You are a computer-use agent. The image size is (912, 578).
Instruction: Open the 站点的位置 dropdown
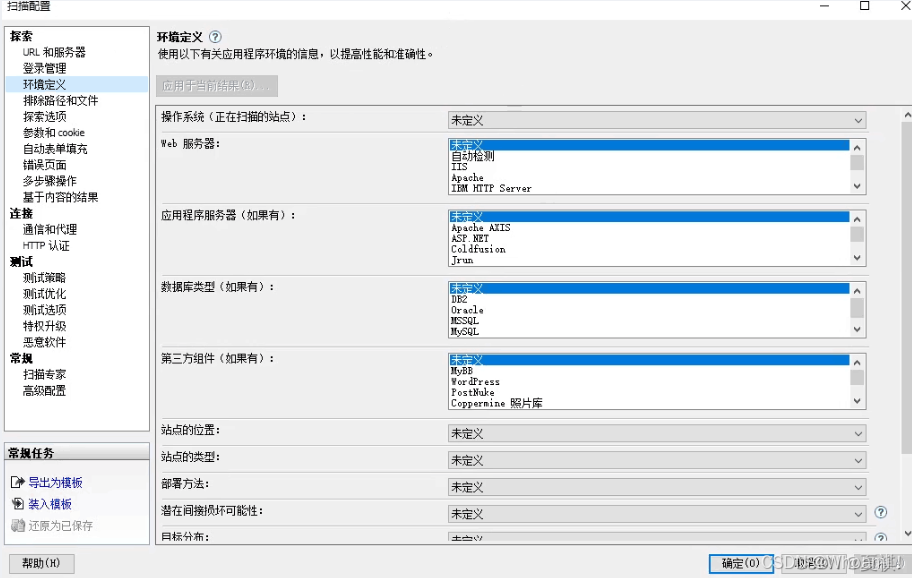click(657, 433)
